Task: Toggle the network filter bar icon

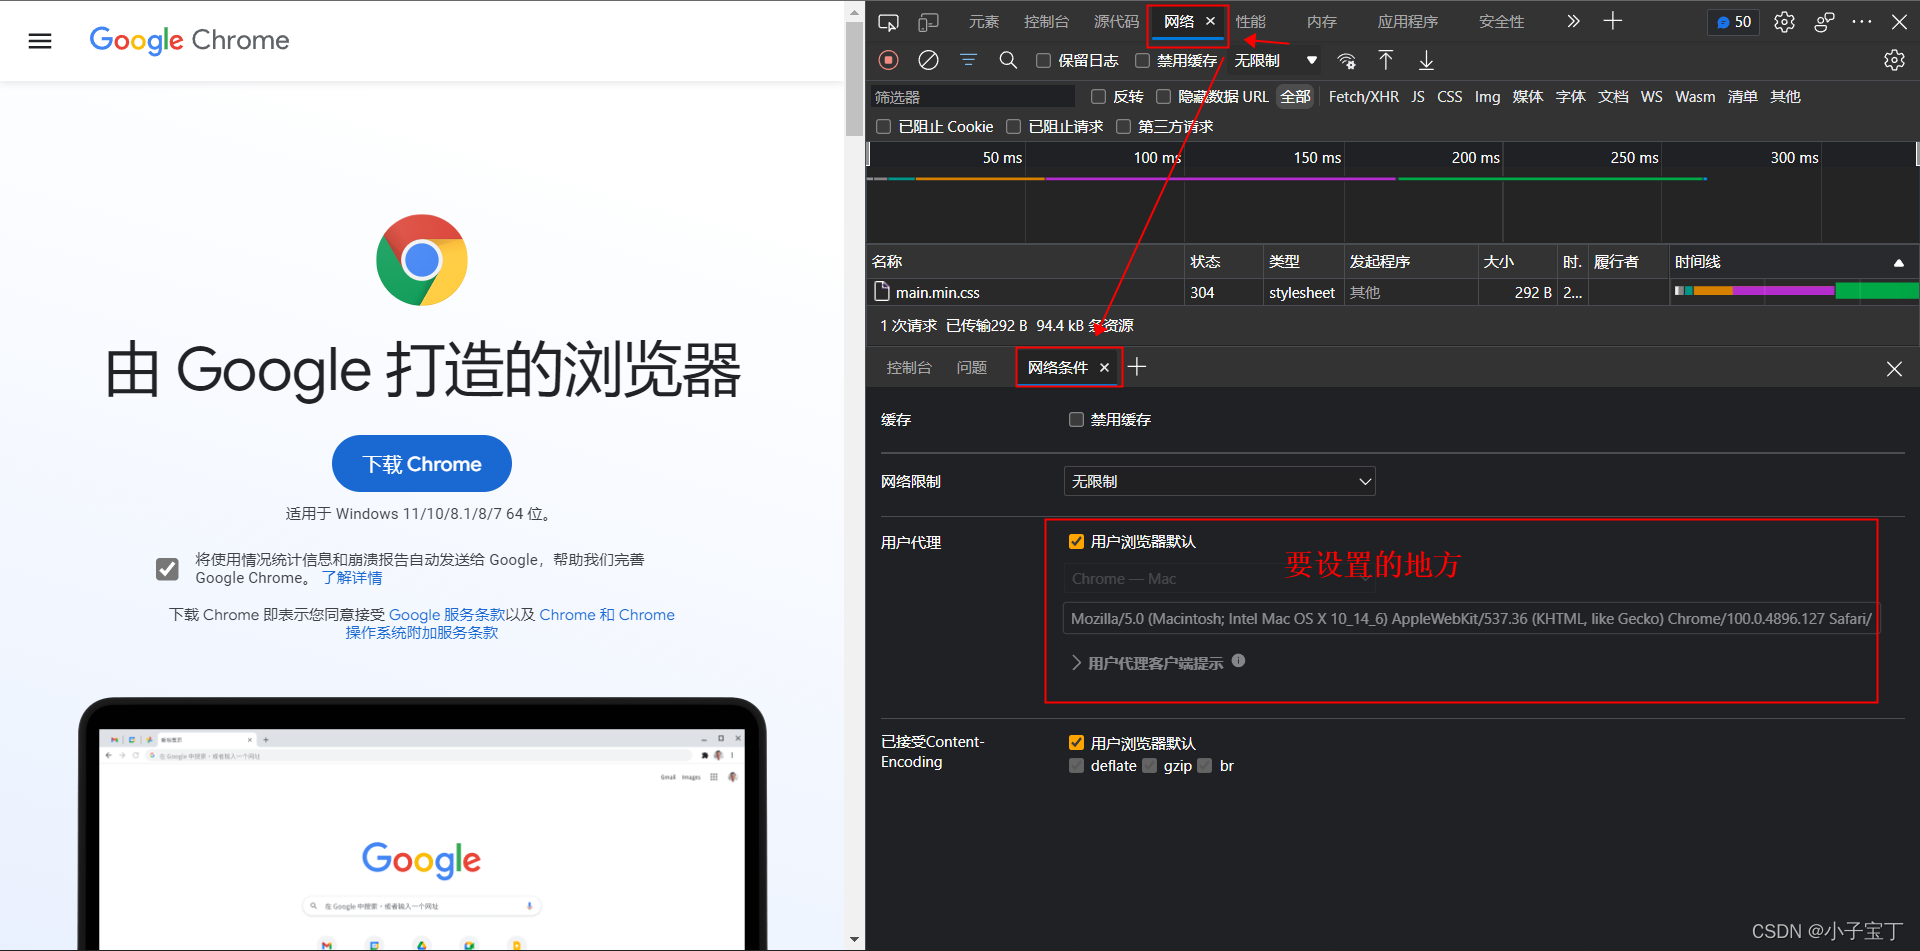Action: (968, 60)
